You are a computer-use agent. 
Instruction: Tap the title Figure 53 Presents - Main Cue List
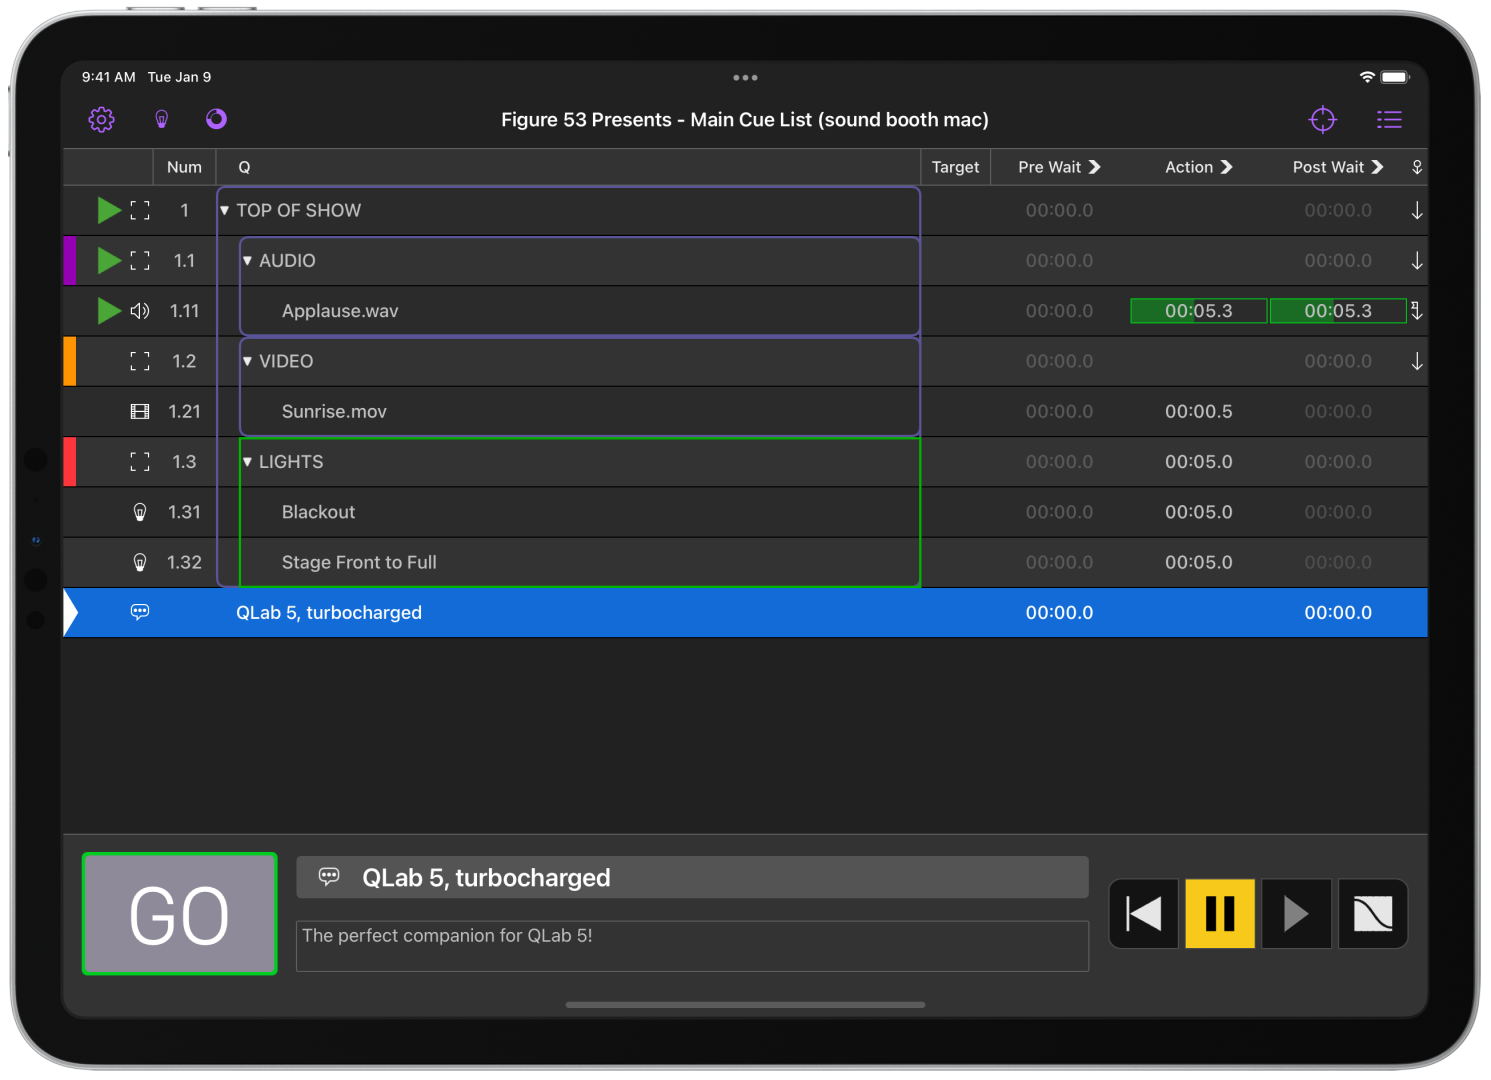pos(745,120)
